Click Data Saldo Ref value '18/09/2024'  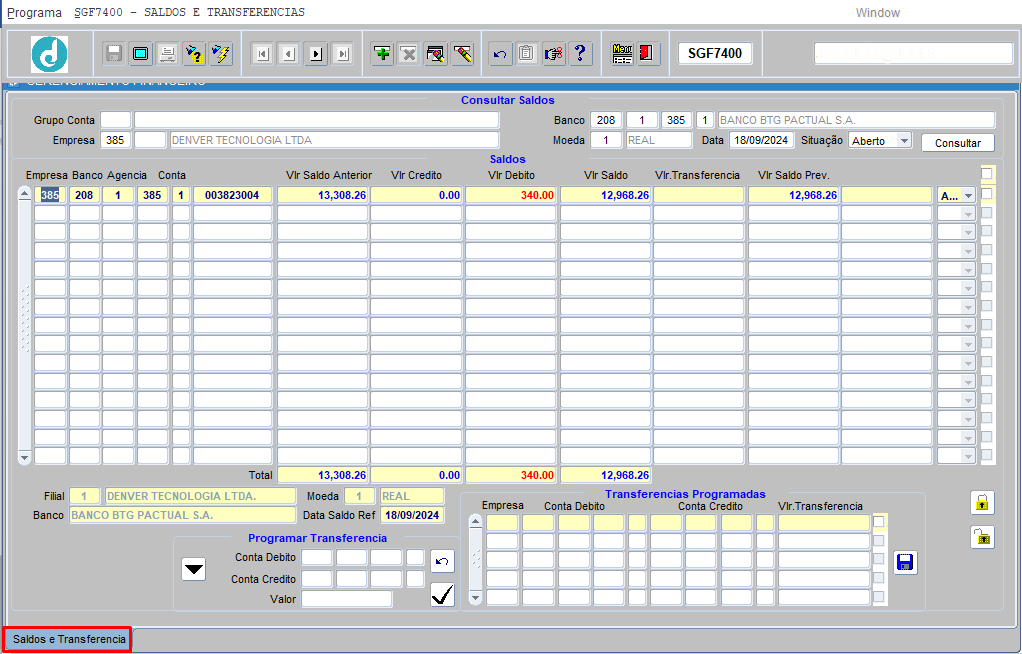coord(412,515)
